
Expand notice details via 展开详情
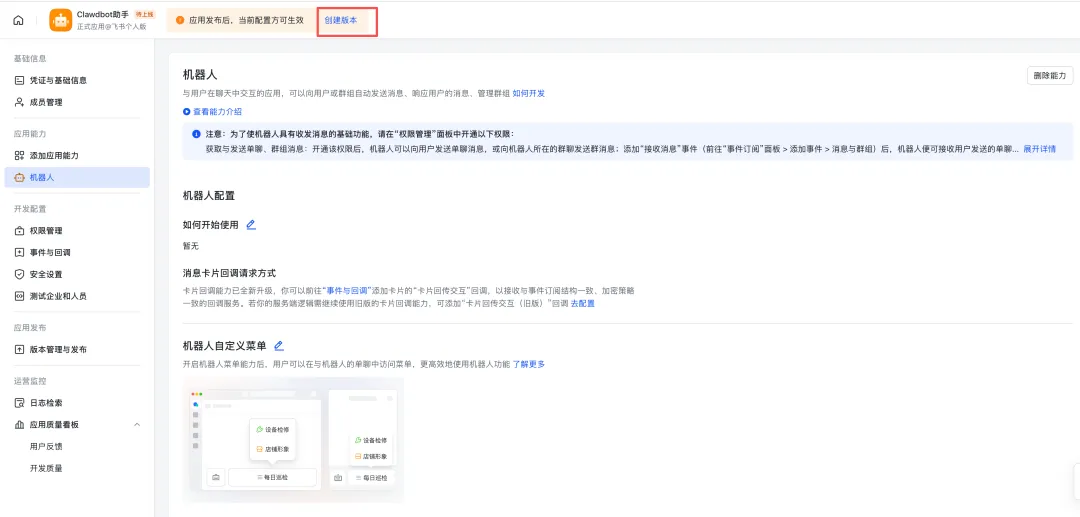pyautogui.click(x=1039, y=149)
